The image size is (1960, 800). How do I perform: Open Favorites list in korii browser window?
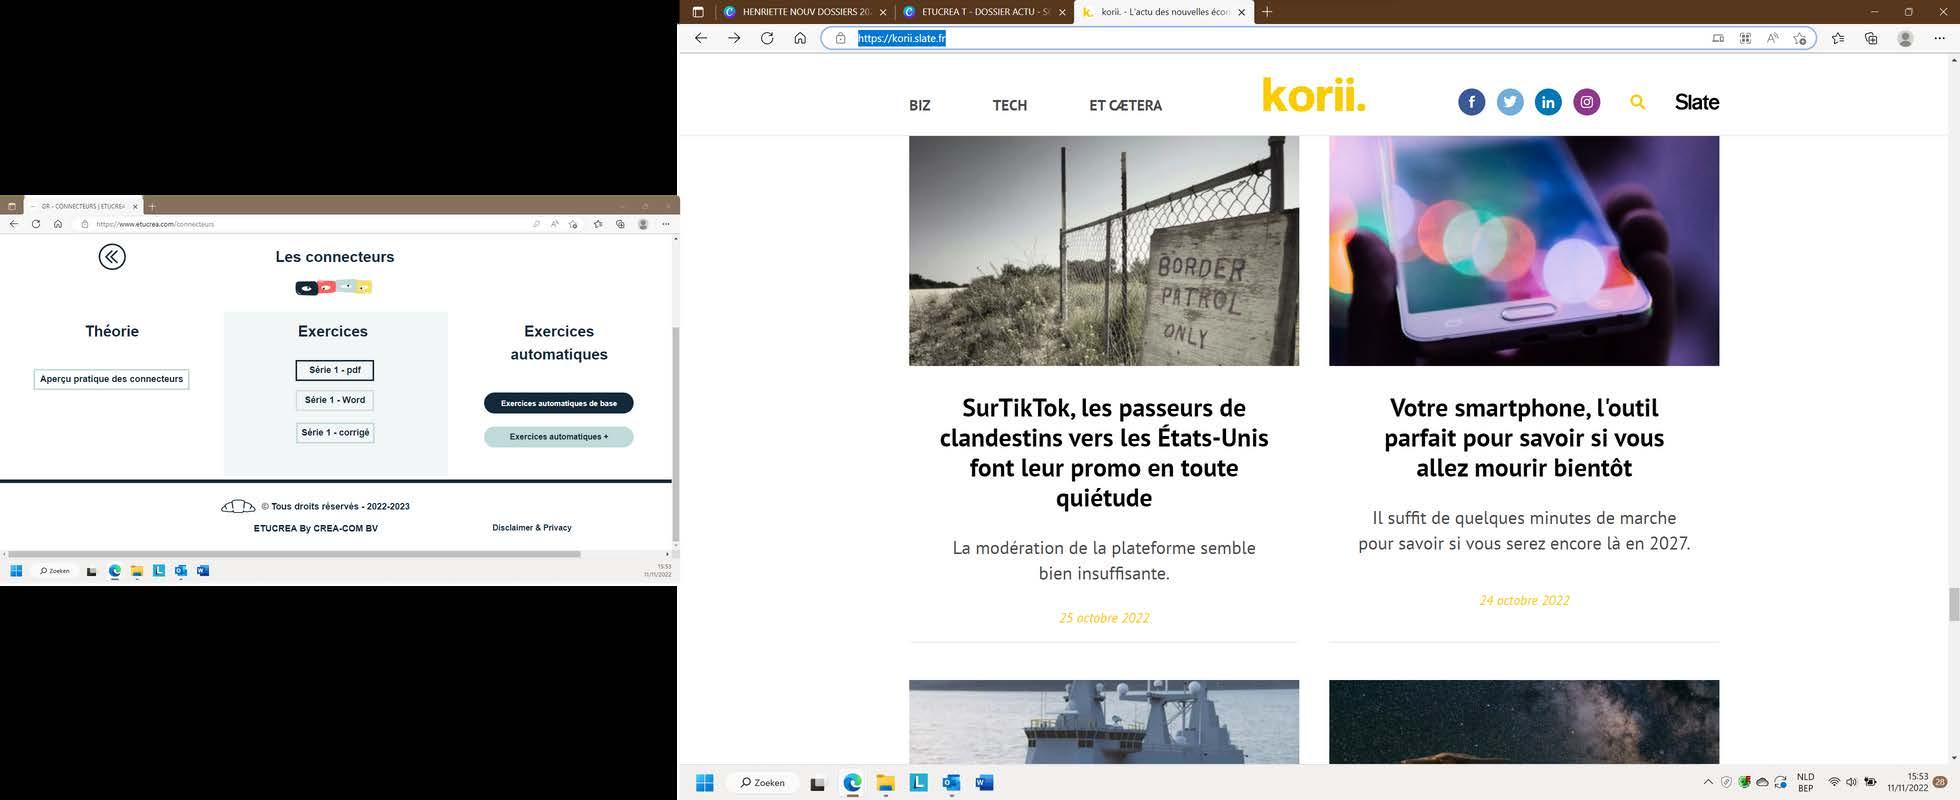click(x=1838, y=38)
